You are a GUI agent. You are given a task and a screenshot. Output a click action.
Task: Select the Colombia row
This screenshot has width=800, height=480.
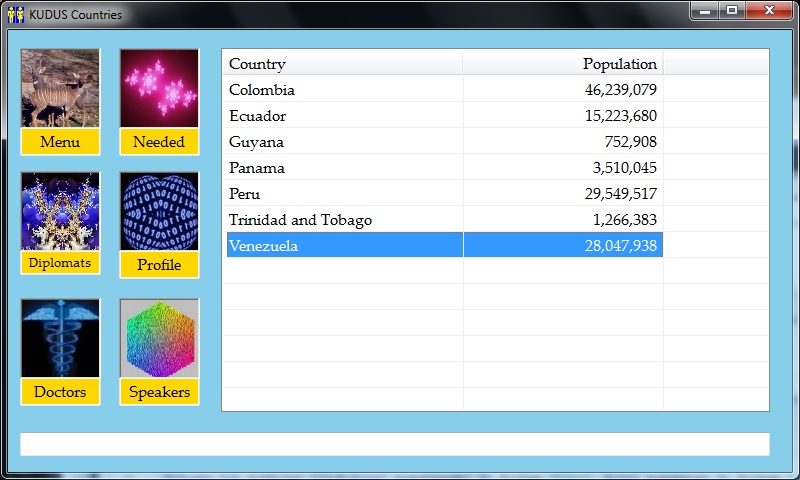point(343,90)
